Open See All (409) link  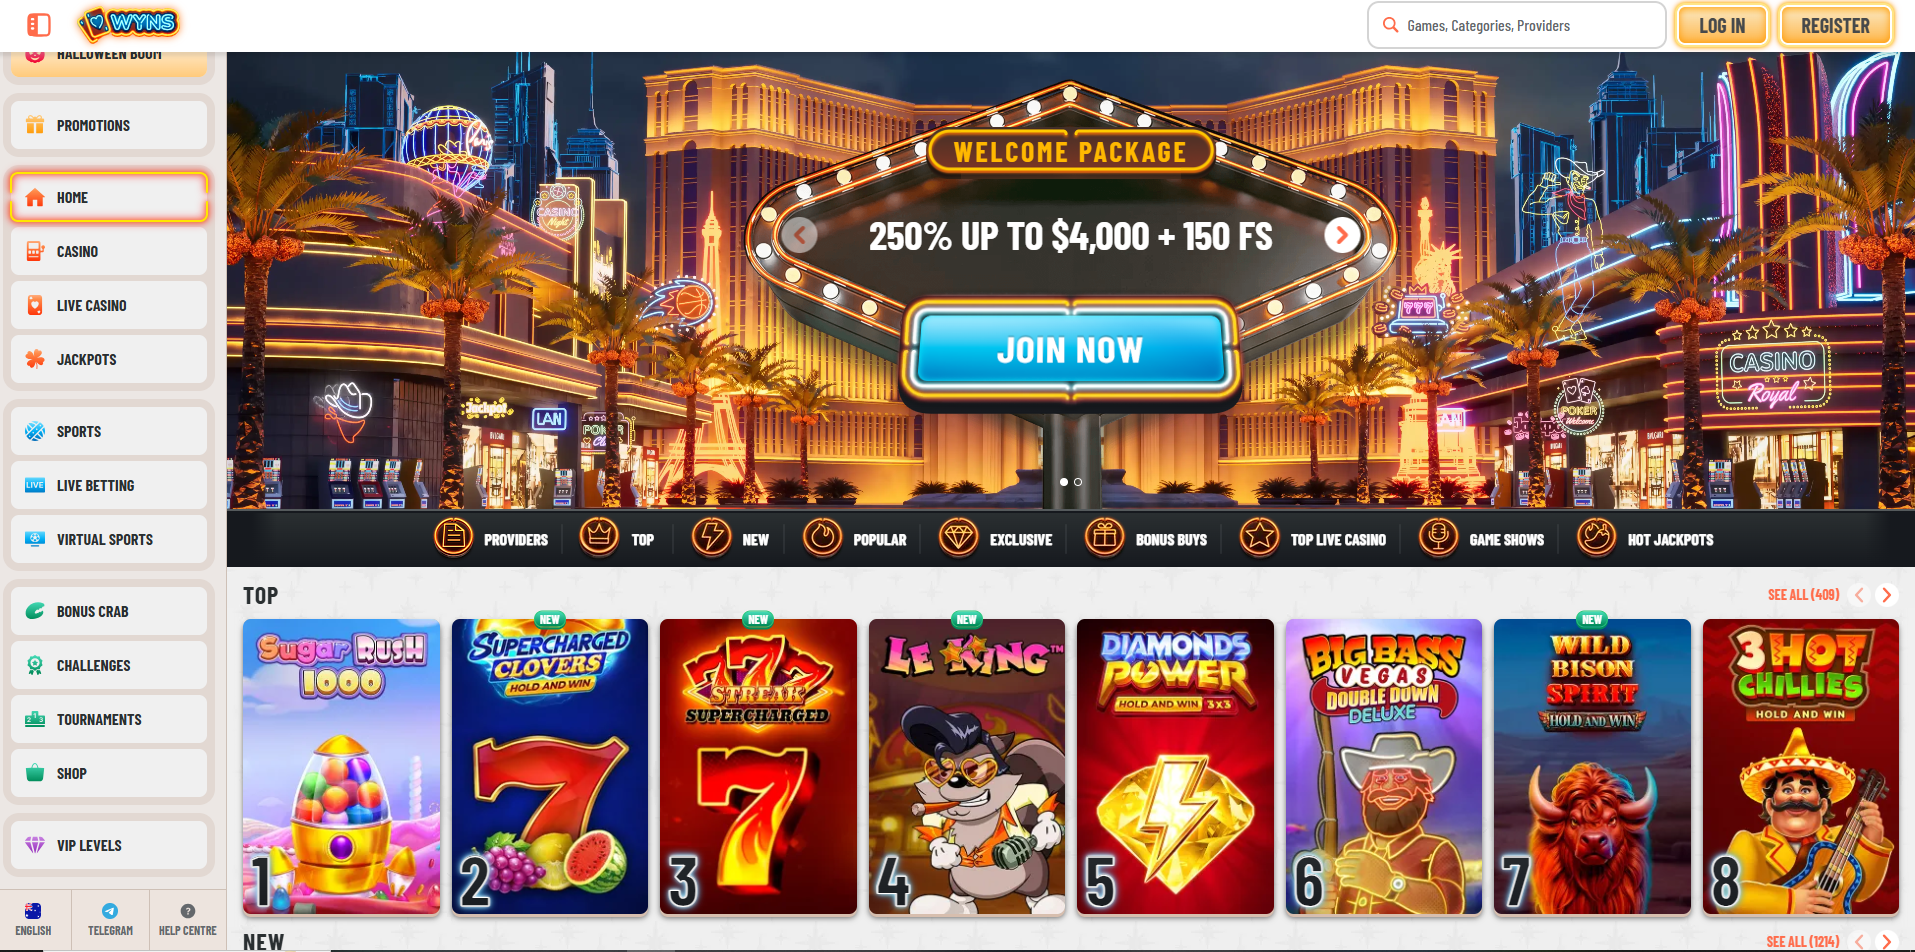tap(1803, 595)
